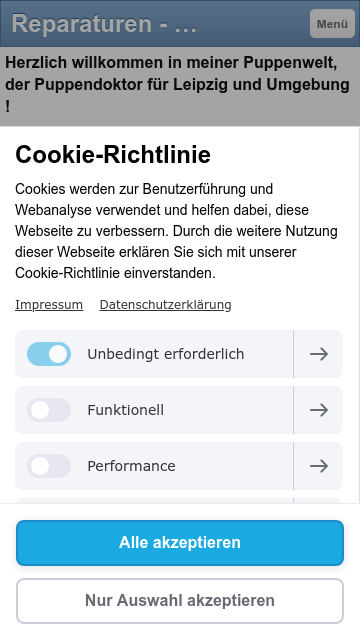Click the Performance category label

click(131, 466)
